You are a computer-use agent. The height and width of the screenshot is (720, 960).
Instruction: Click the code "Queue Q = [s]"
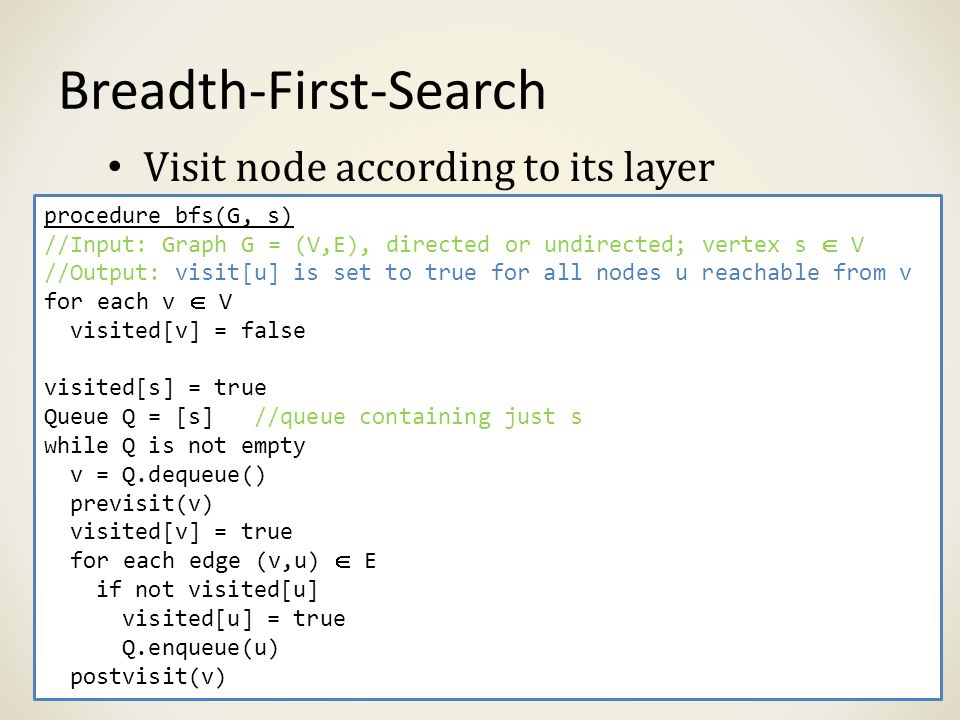[128, 418]
